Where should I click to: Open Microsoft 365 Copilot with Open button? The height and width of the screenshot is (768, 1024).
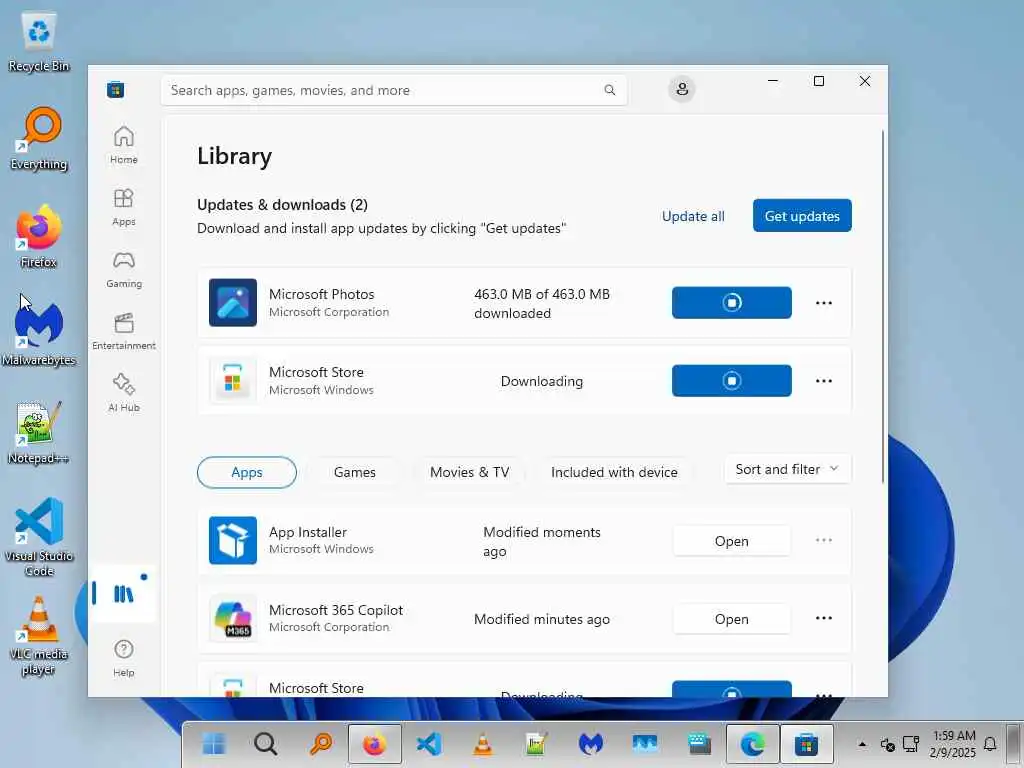coord(731,618)
